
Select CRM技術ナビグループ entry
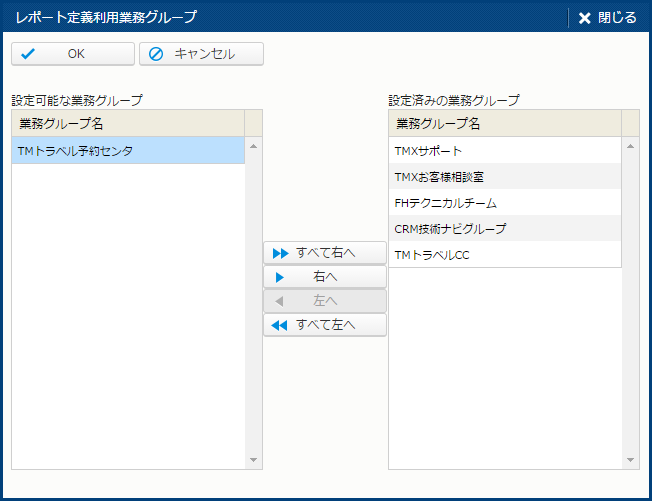tap(504, 229)
